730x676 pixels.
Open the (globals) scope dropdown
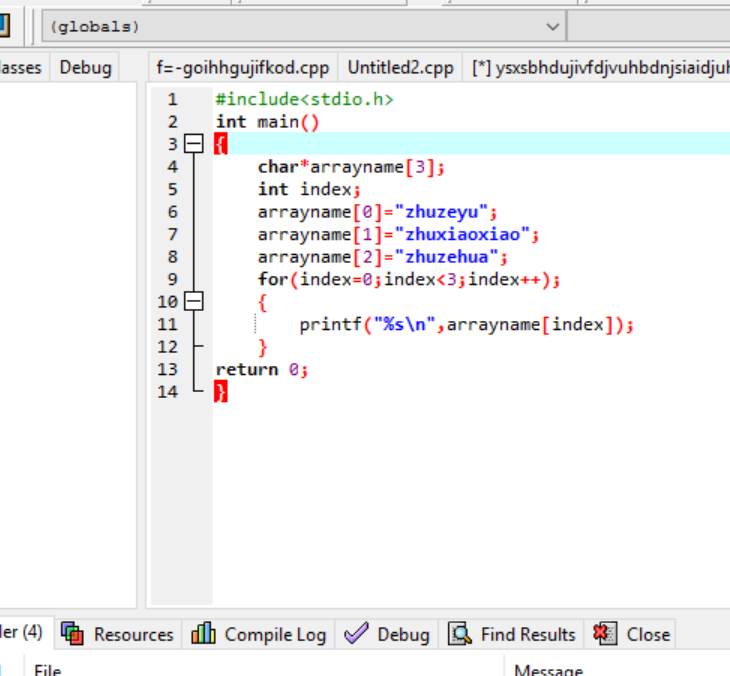point(304,27)
